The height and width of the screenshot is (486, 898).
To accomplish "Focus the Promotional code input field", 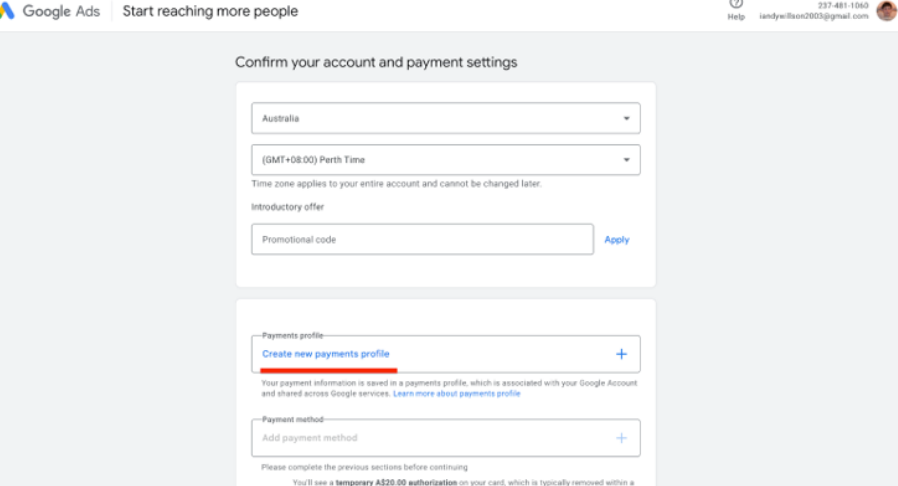I will tap(422, 240).
